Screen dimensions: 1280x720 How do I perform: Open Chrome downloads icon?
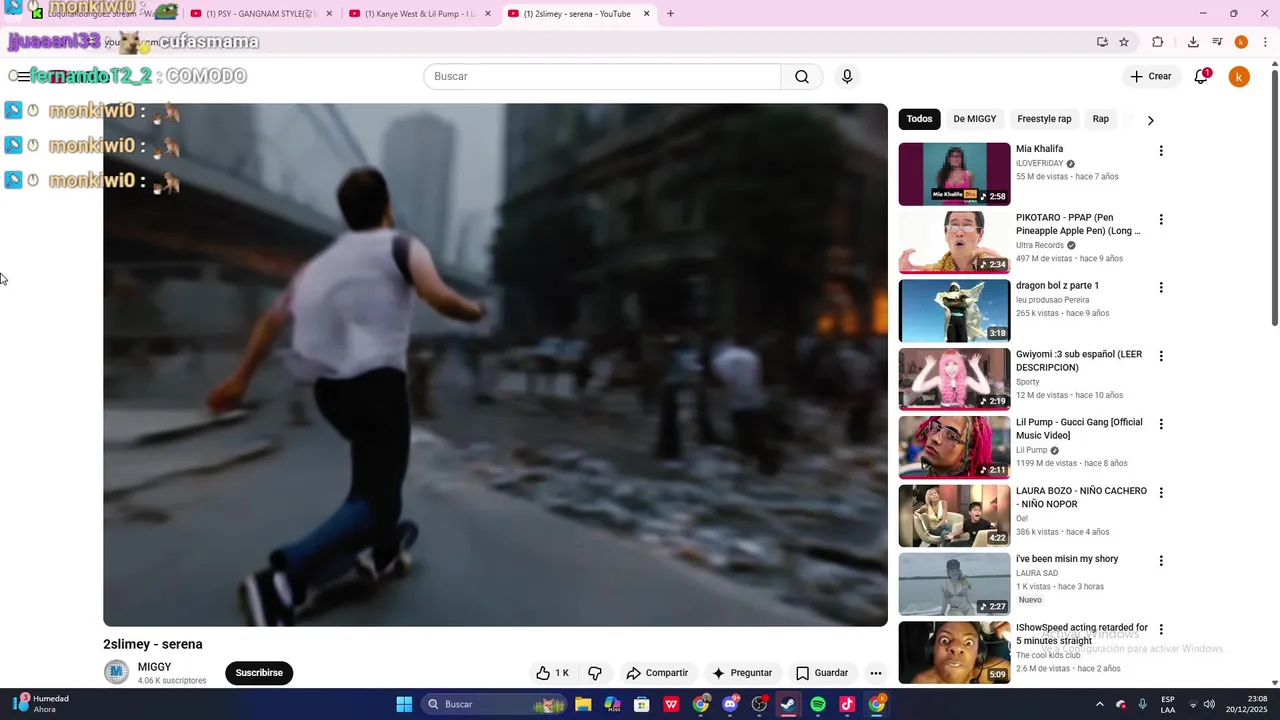coord(1193,42)
